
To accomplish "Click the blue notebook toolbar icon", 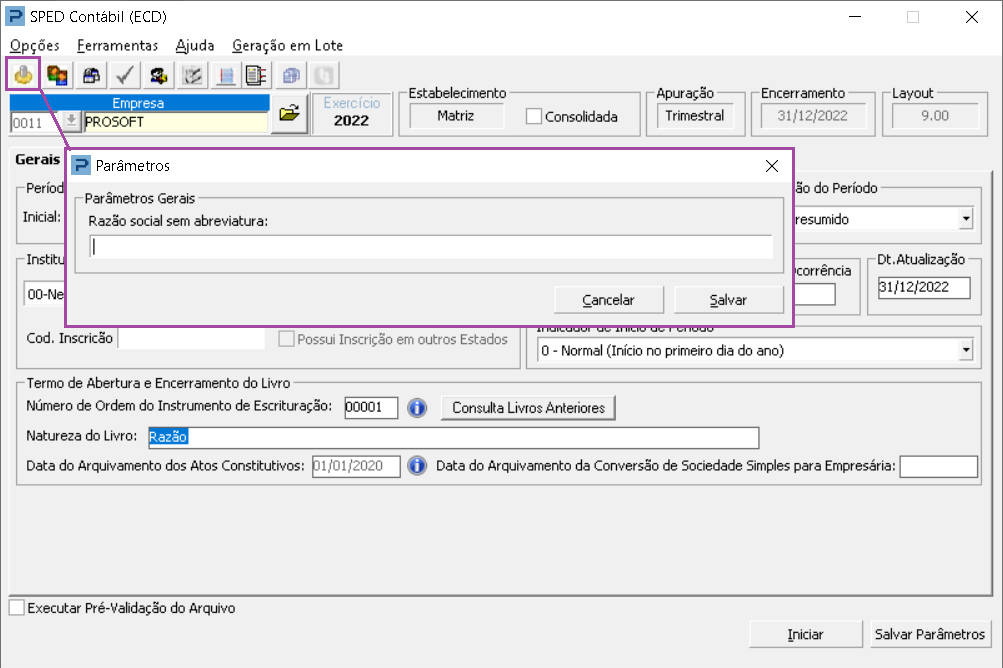I will (226, 75).
